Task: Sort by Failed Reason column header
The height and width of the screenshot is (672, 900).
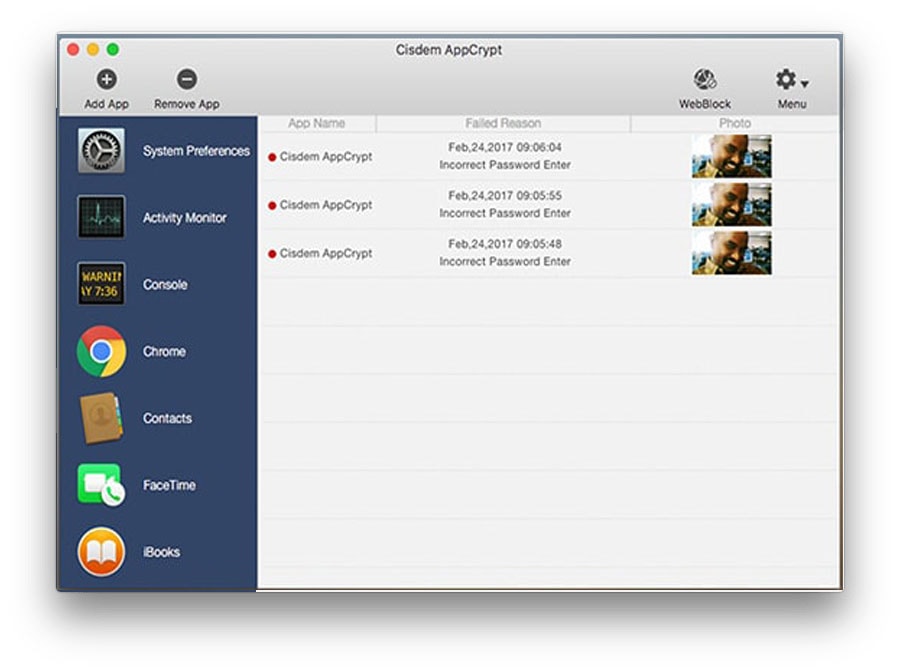Action: coord(503,123)
